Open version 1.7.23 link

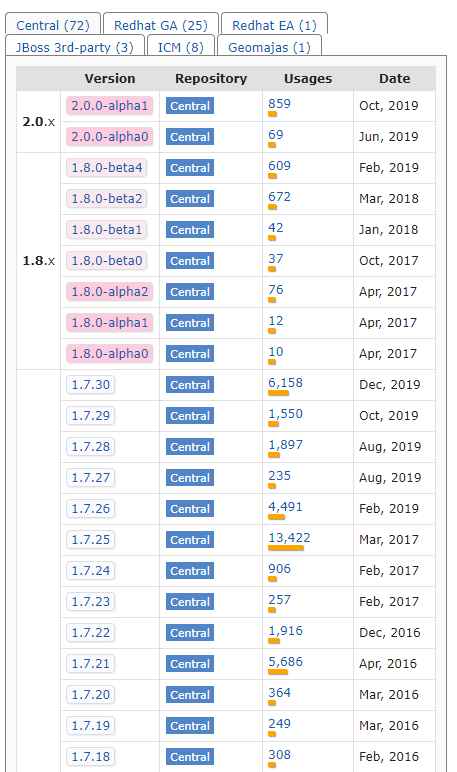[91, 602]
